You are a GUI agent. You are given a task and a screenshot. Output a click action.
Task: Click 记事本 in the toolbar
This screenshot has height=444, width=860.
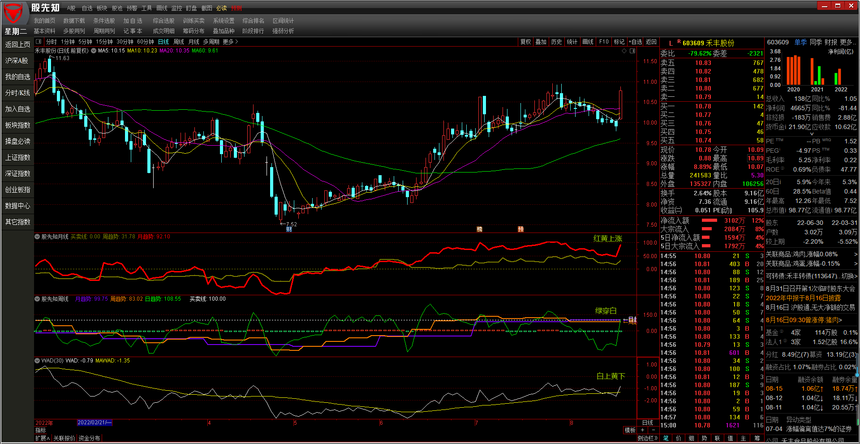pyautogui.click(x=133, y=31)
